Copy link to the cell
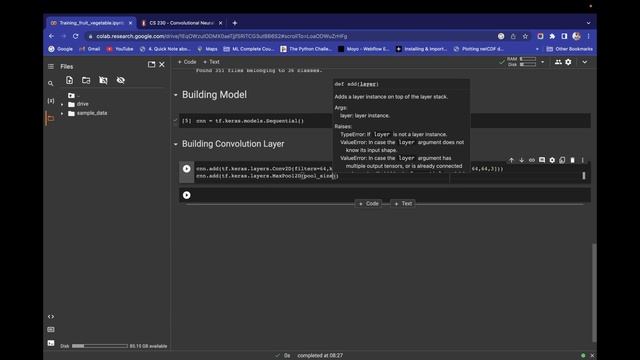Image resolution: width=640 pixels, height=360 pixels. point(532,160)
